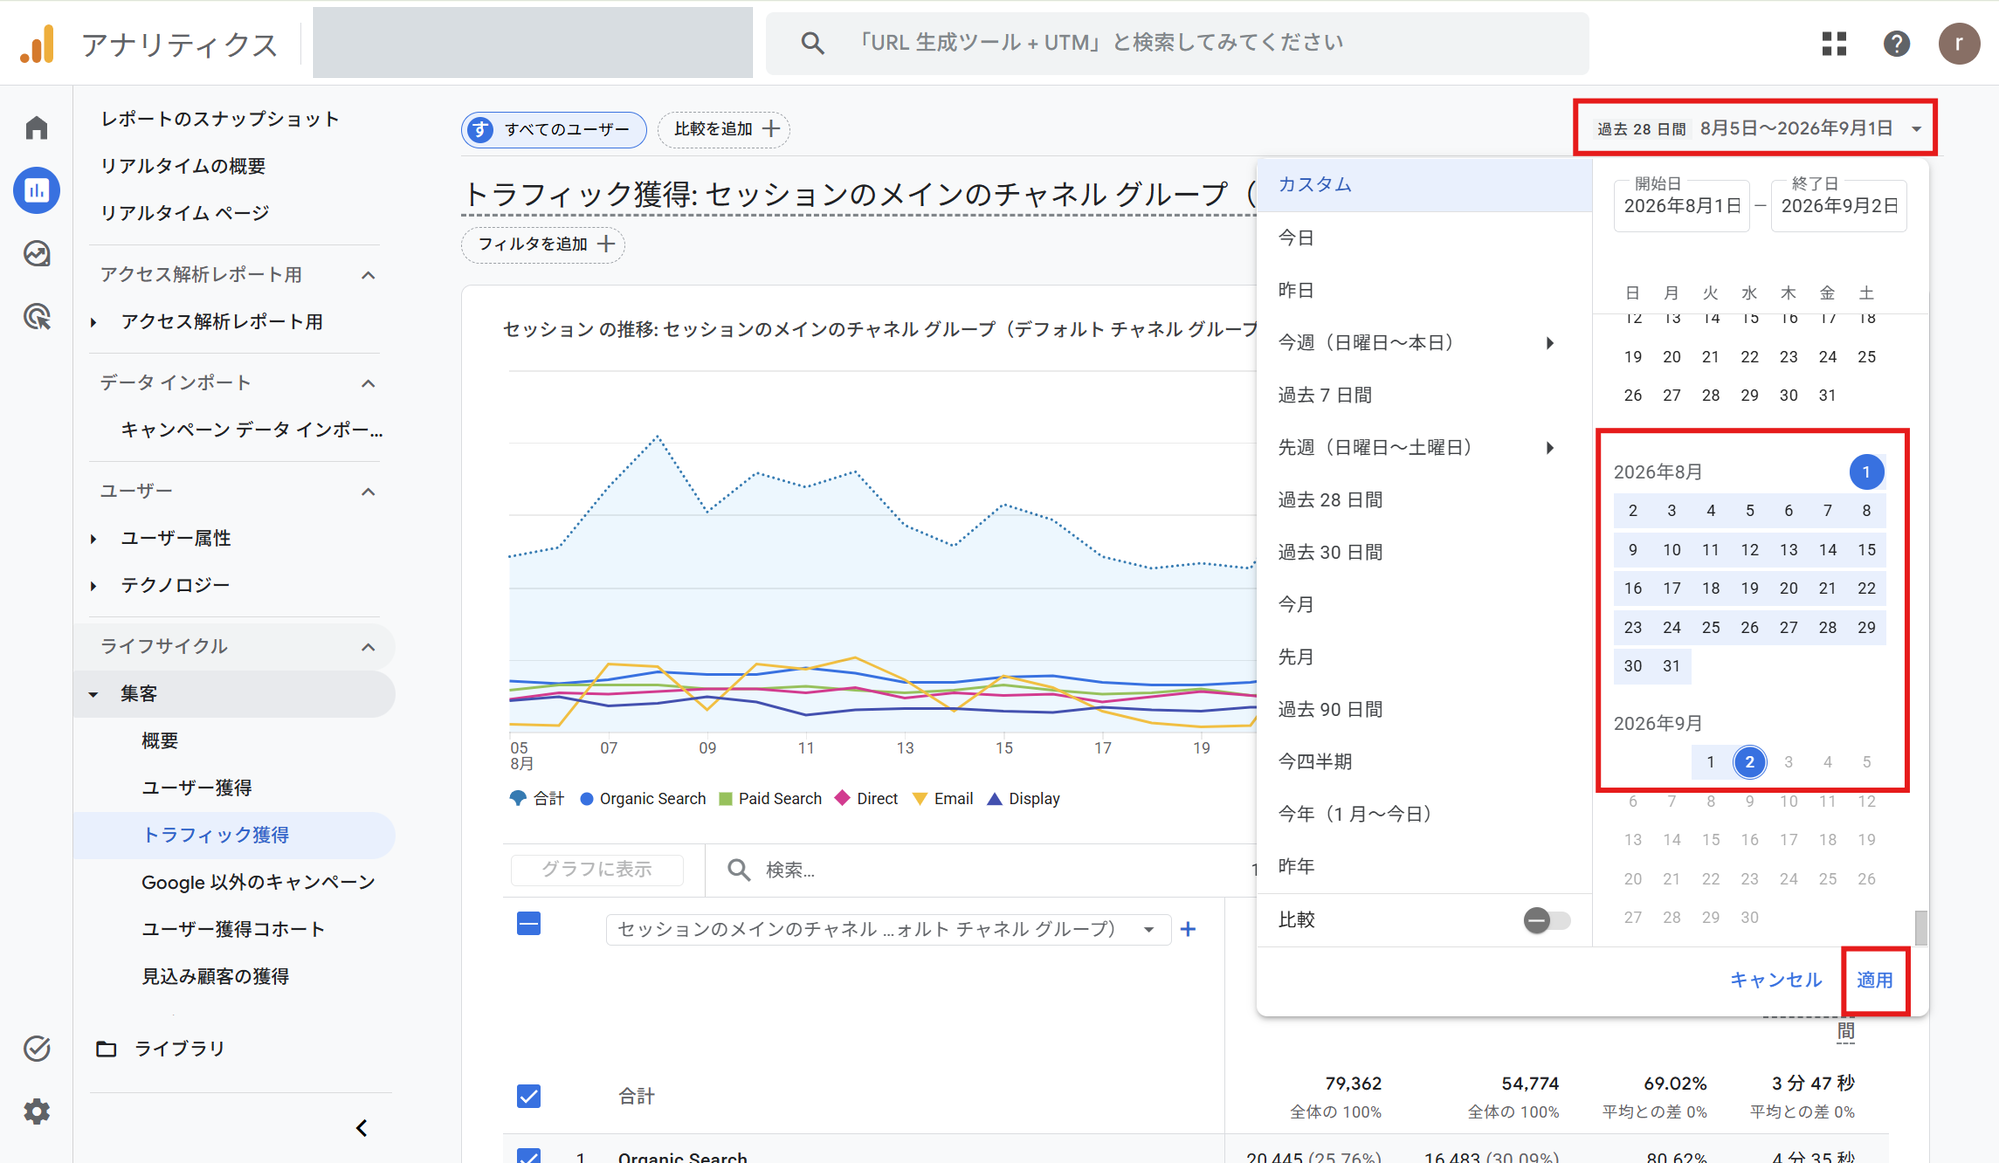The width and height of the screenshot is (1999, 1163).
Task: Click the 開始日 start date field
Action: 1681,205
